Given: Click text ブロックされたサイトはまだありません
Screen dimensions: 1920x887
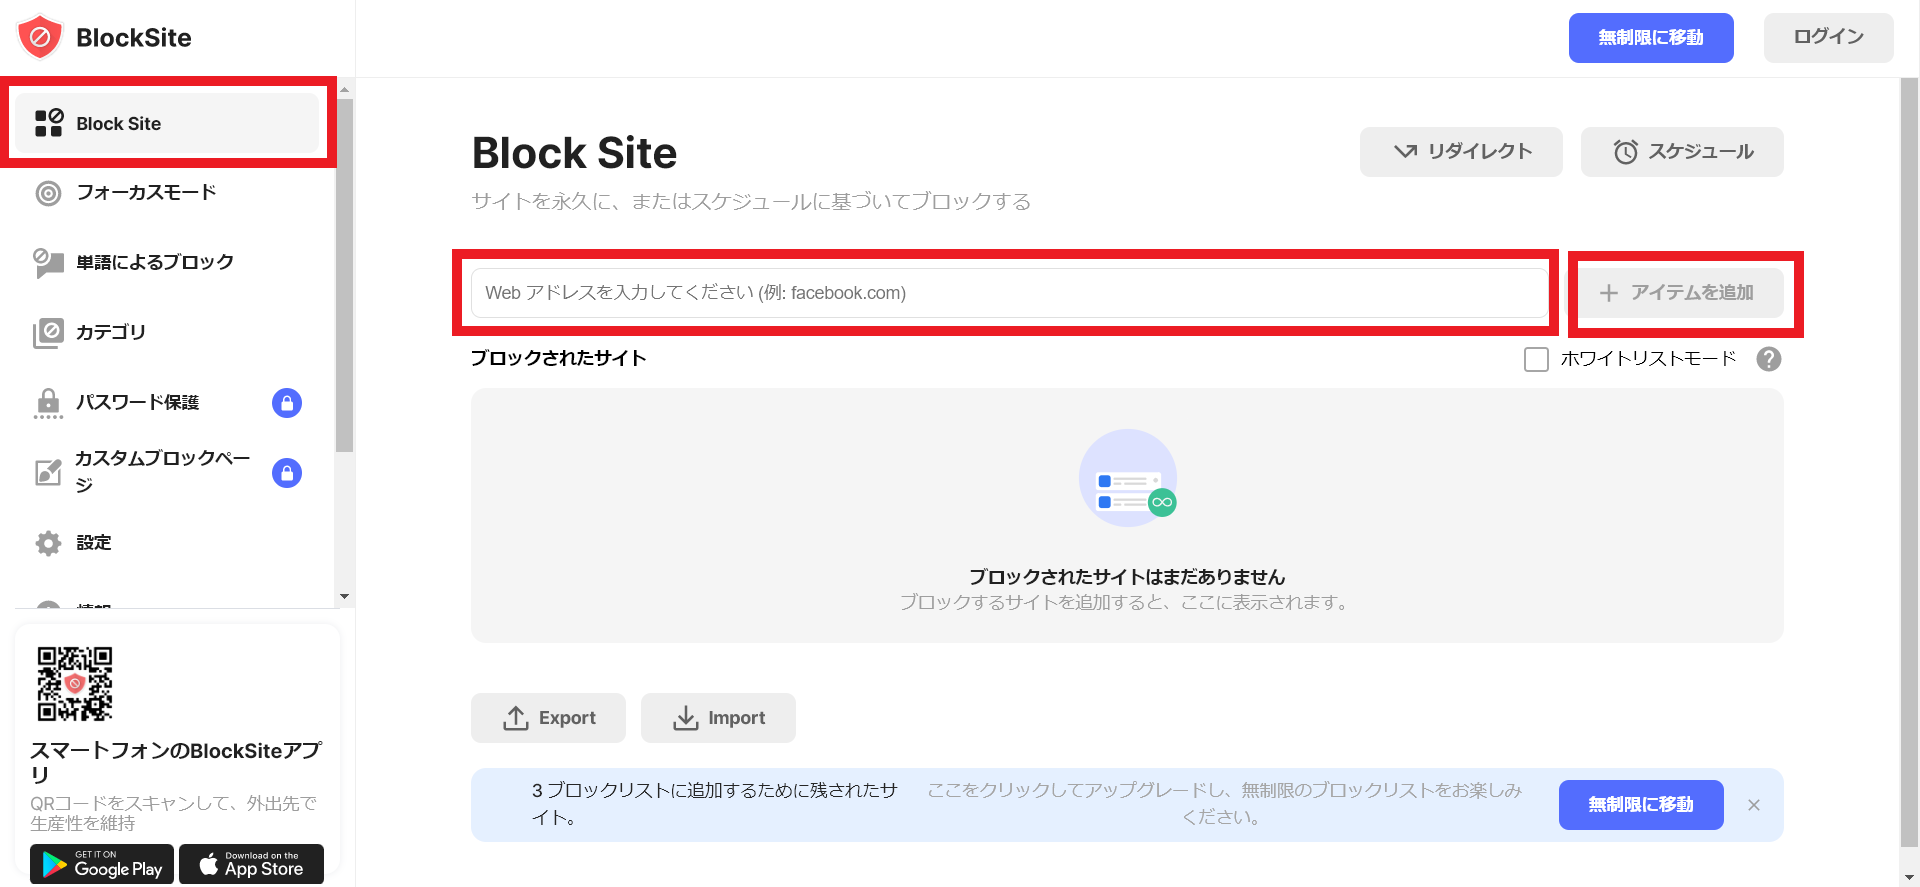Looking at the screenshot, I should [x=1127, y=577].
